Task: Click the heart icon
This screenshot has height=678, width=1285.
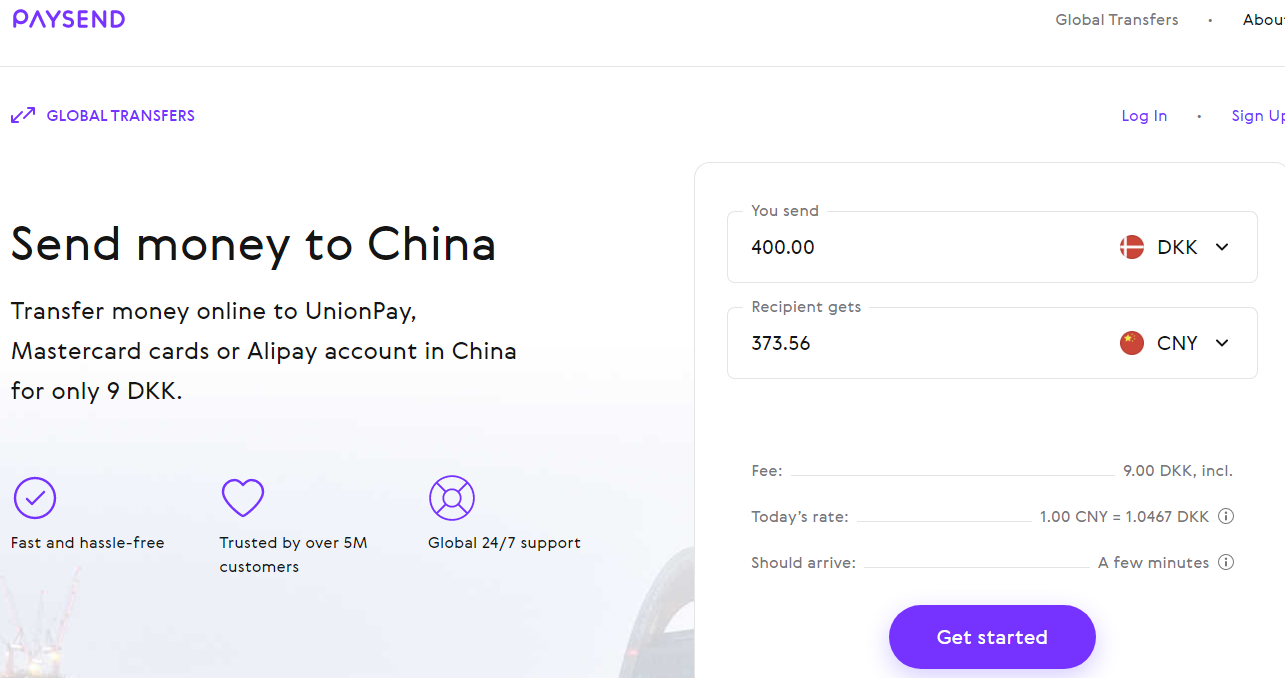Action: coord(242,497)
